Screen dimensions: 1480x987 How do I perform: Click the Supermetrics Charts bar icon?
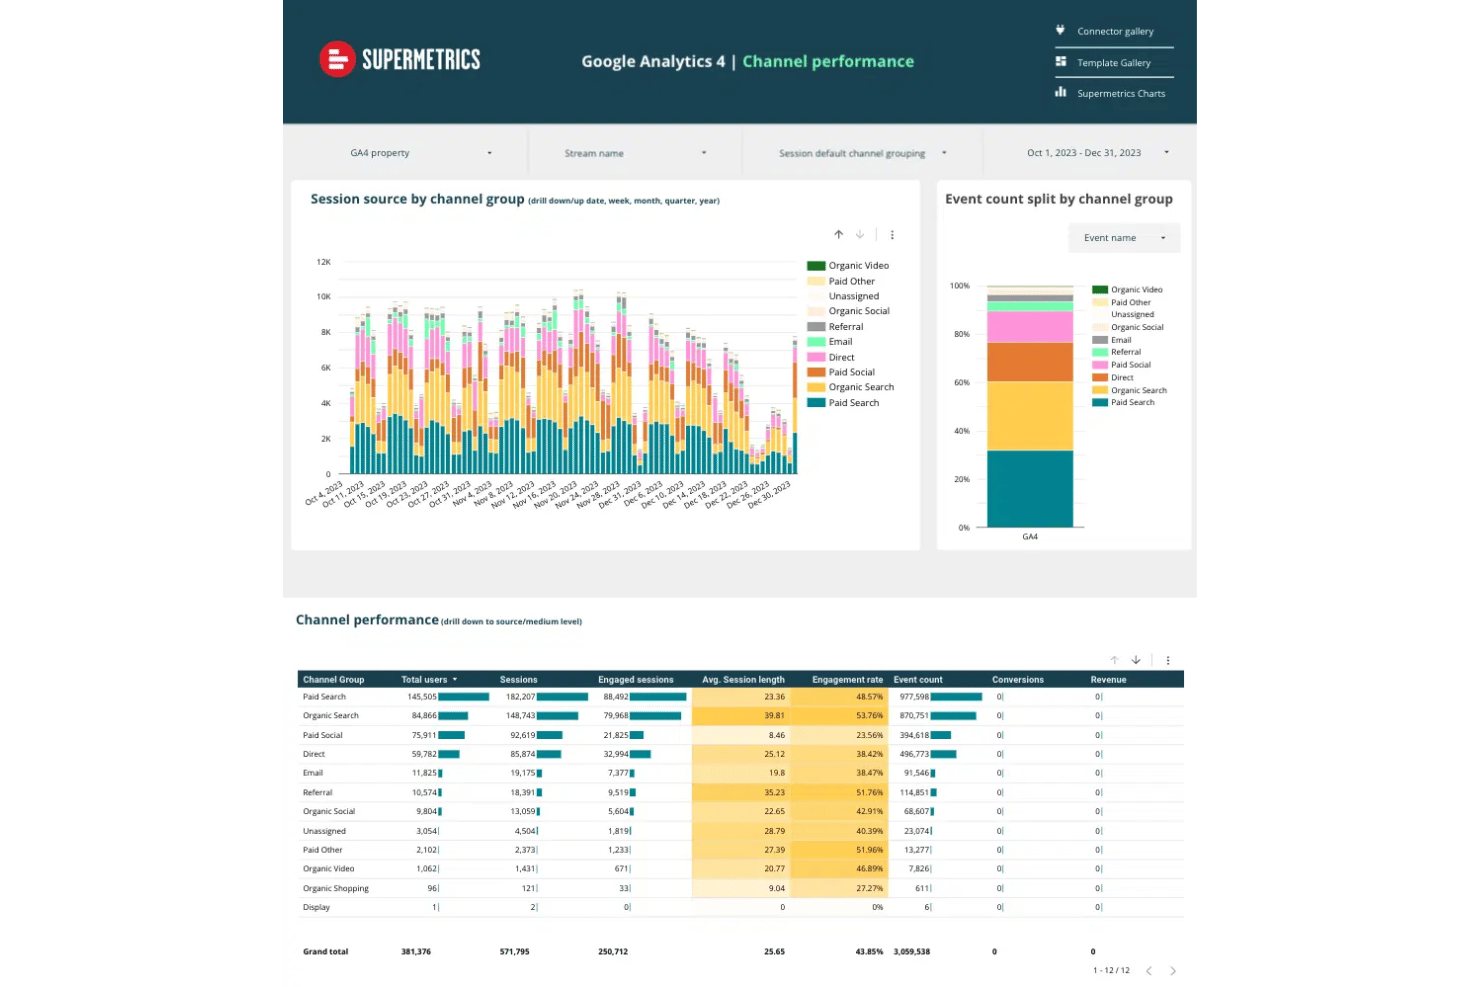[1060, 92]
